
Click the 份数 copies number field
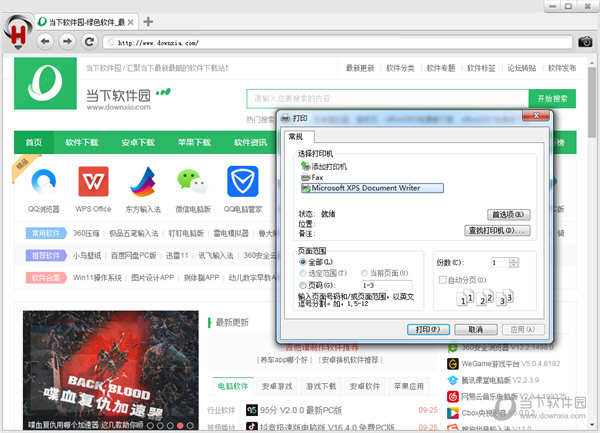click(500, 263)
